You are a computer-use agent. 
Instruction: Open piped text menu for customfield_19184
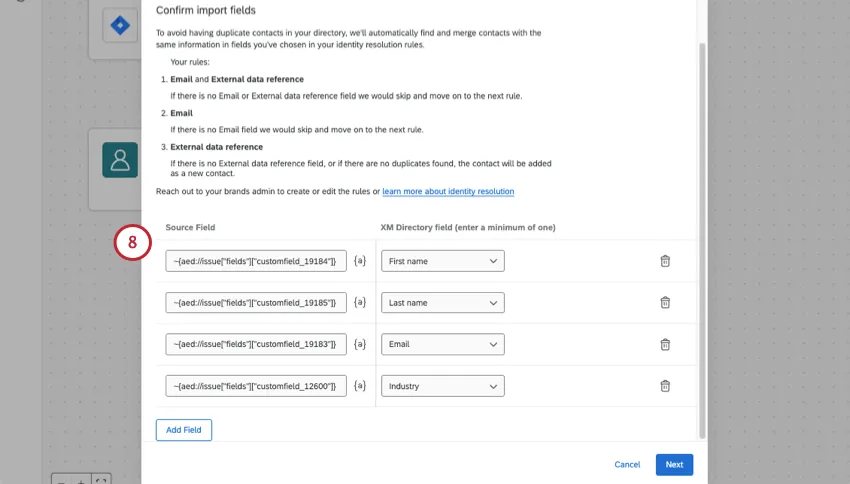point(360,261)
